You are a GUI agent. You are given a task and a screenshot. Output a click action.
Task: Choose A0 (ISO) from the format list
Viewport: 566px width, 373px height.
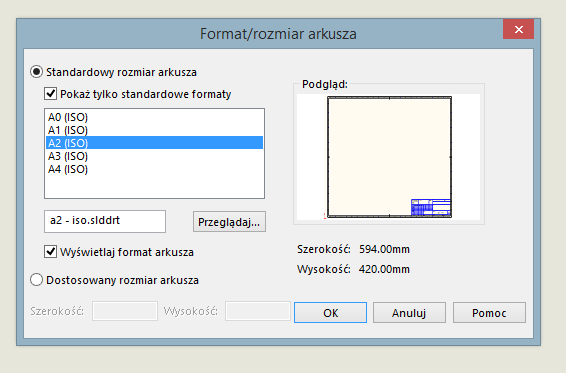(x=154, y=117)
